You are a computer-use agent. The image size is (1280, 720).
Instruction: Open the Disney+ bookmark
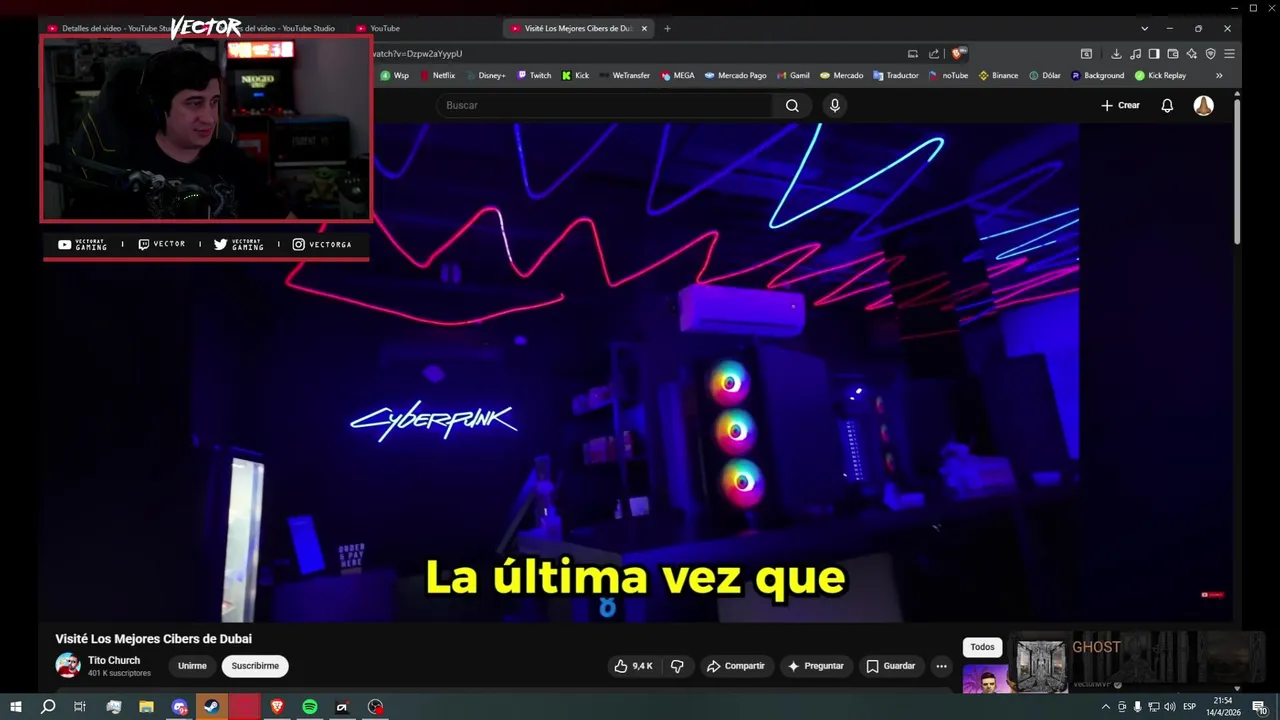tap(485, 75)
